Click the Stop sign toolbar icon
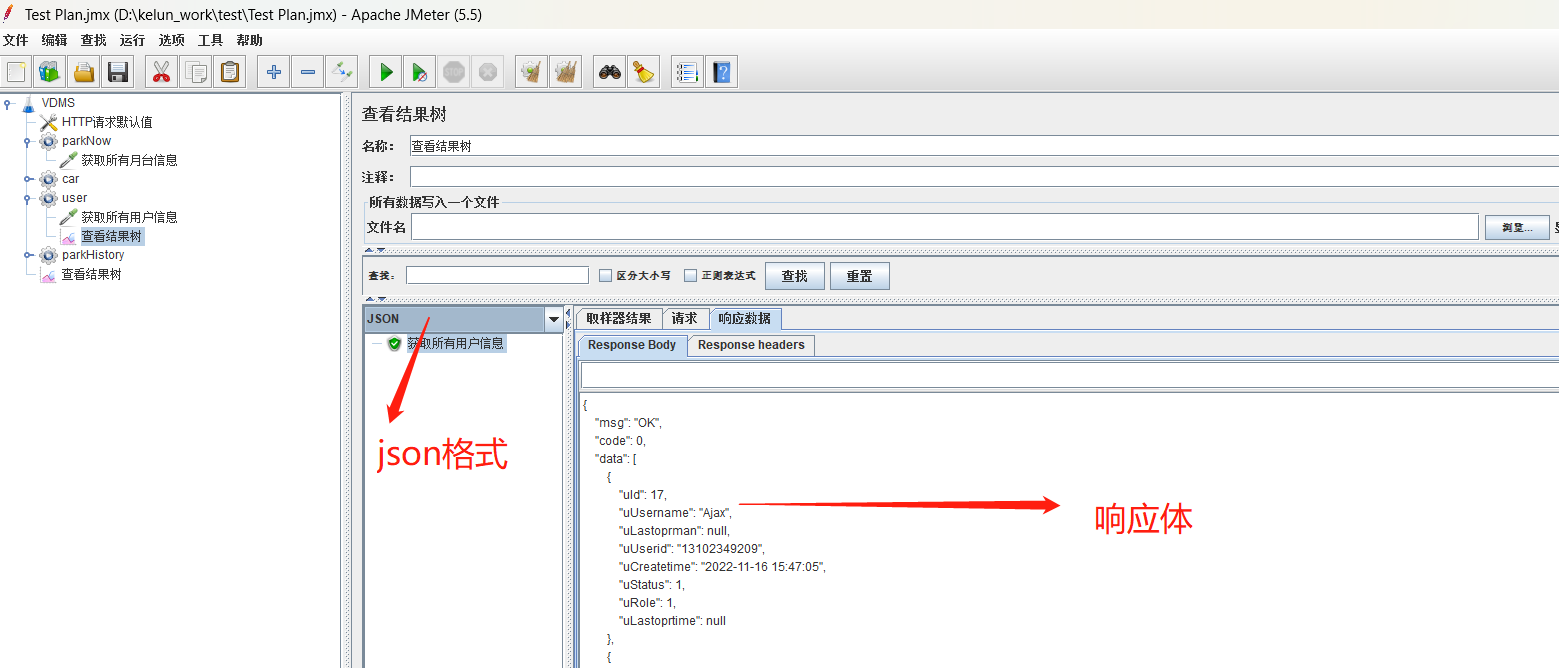The width and height of the screenshot is (1559, 668). [454, 72]
